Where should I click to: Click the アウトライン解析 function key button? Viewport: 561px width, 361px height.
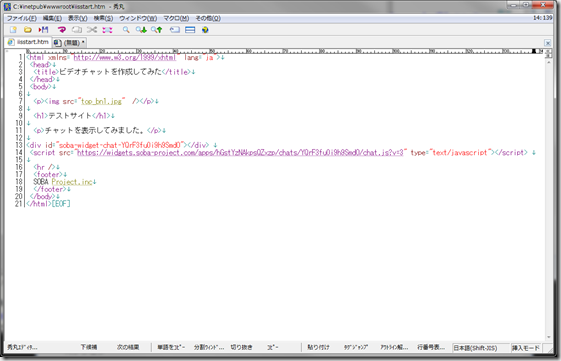(x=394, y=347)
